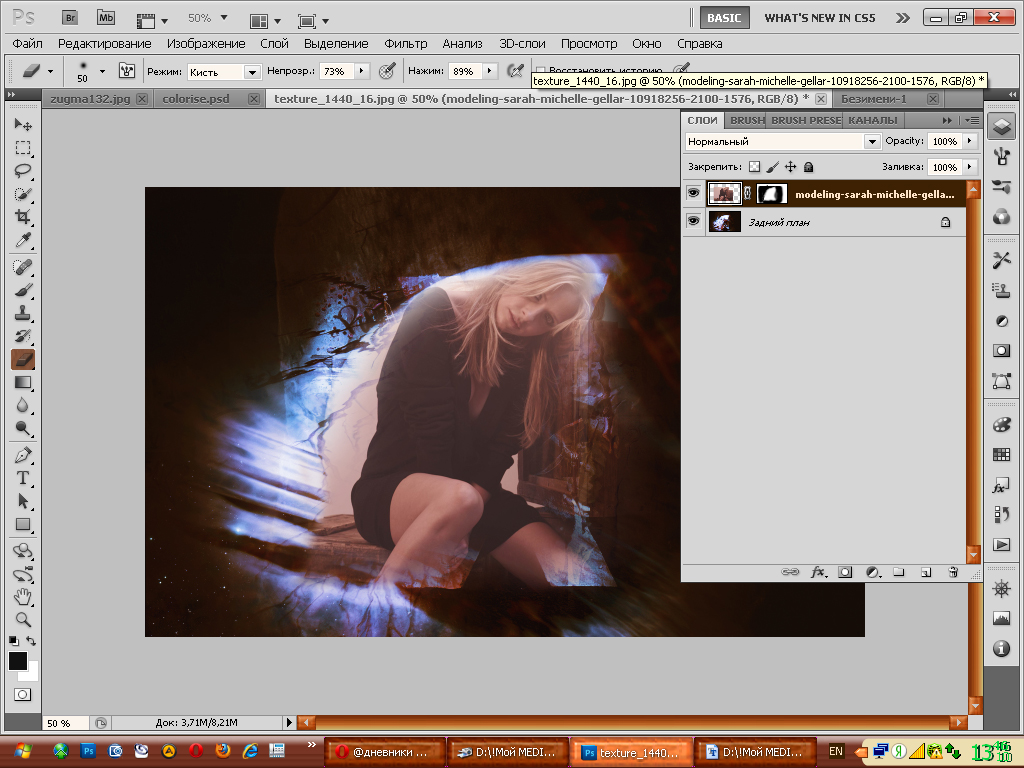
Task: Click the foreground color swatch
Action: (18, 661)
